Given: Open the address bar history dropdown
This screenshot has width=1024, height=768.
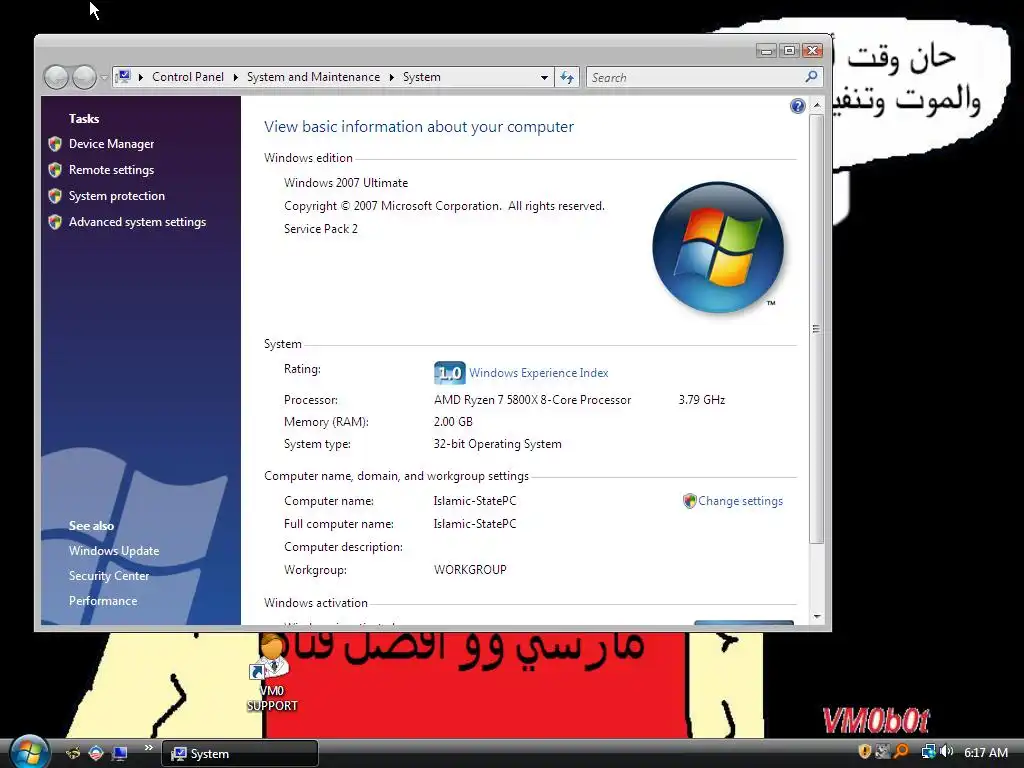Looking at the screenshot, I should [x=544, y=78].
